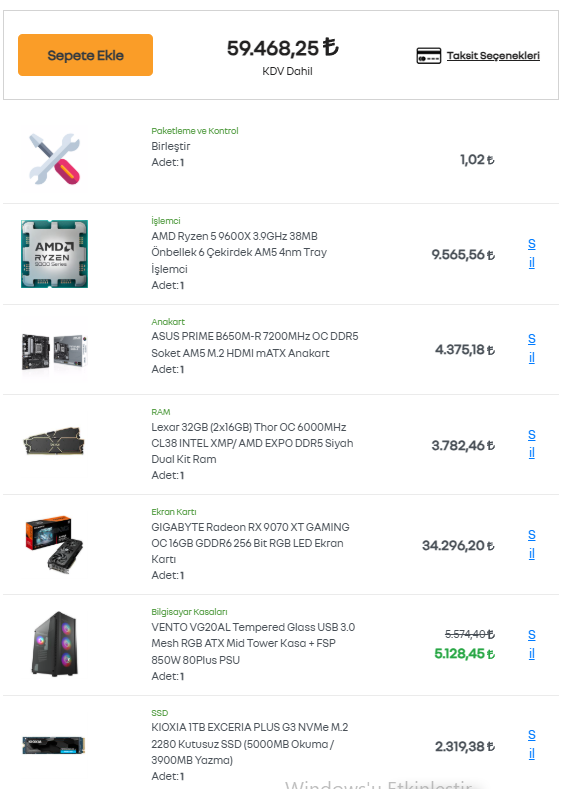The height and width of the screenshot is (789, 566).
Task: Click the orange Sepete Ekle button
Action: [86, 55]
